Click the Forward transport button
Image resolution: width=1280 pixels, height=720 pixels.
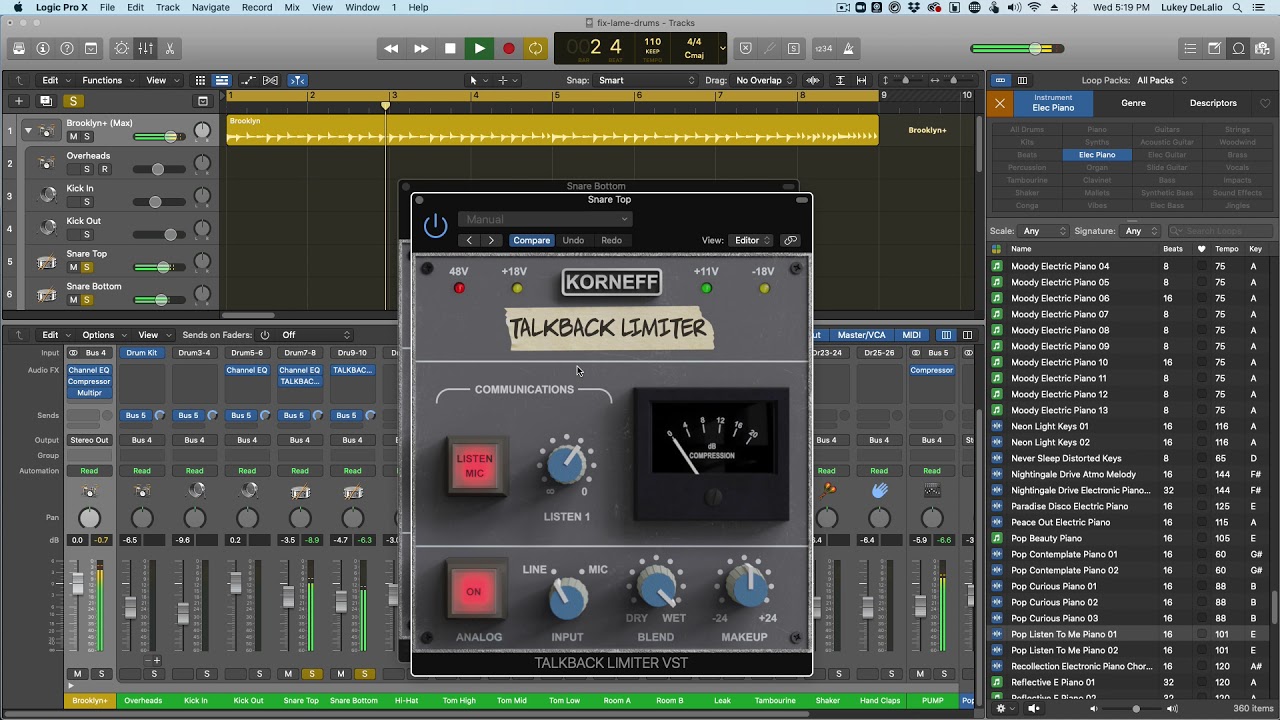[421, 48]
